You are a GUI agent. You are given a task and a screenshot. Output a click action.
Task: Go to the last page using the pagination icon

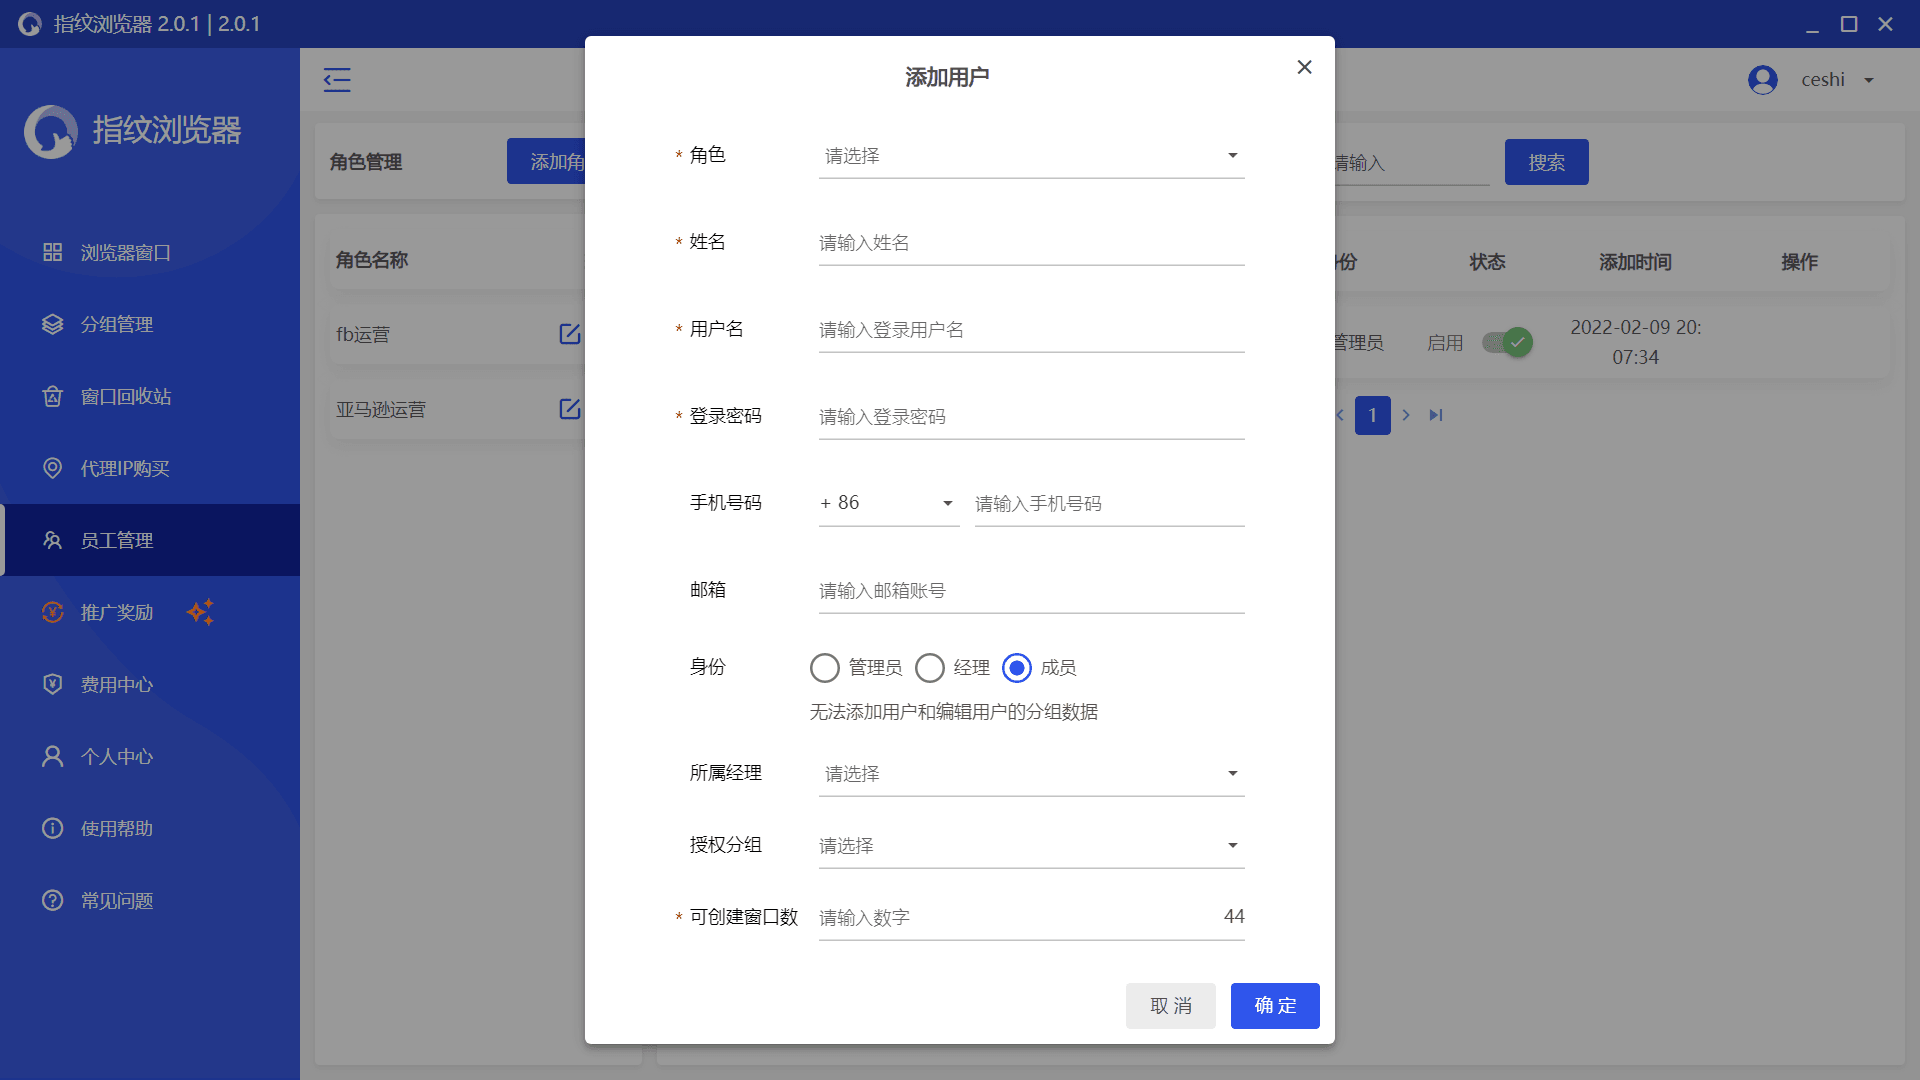point(1436,415)
